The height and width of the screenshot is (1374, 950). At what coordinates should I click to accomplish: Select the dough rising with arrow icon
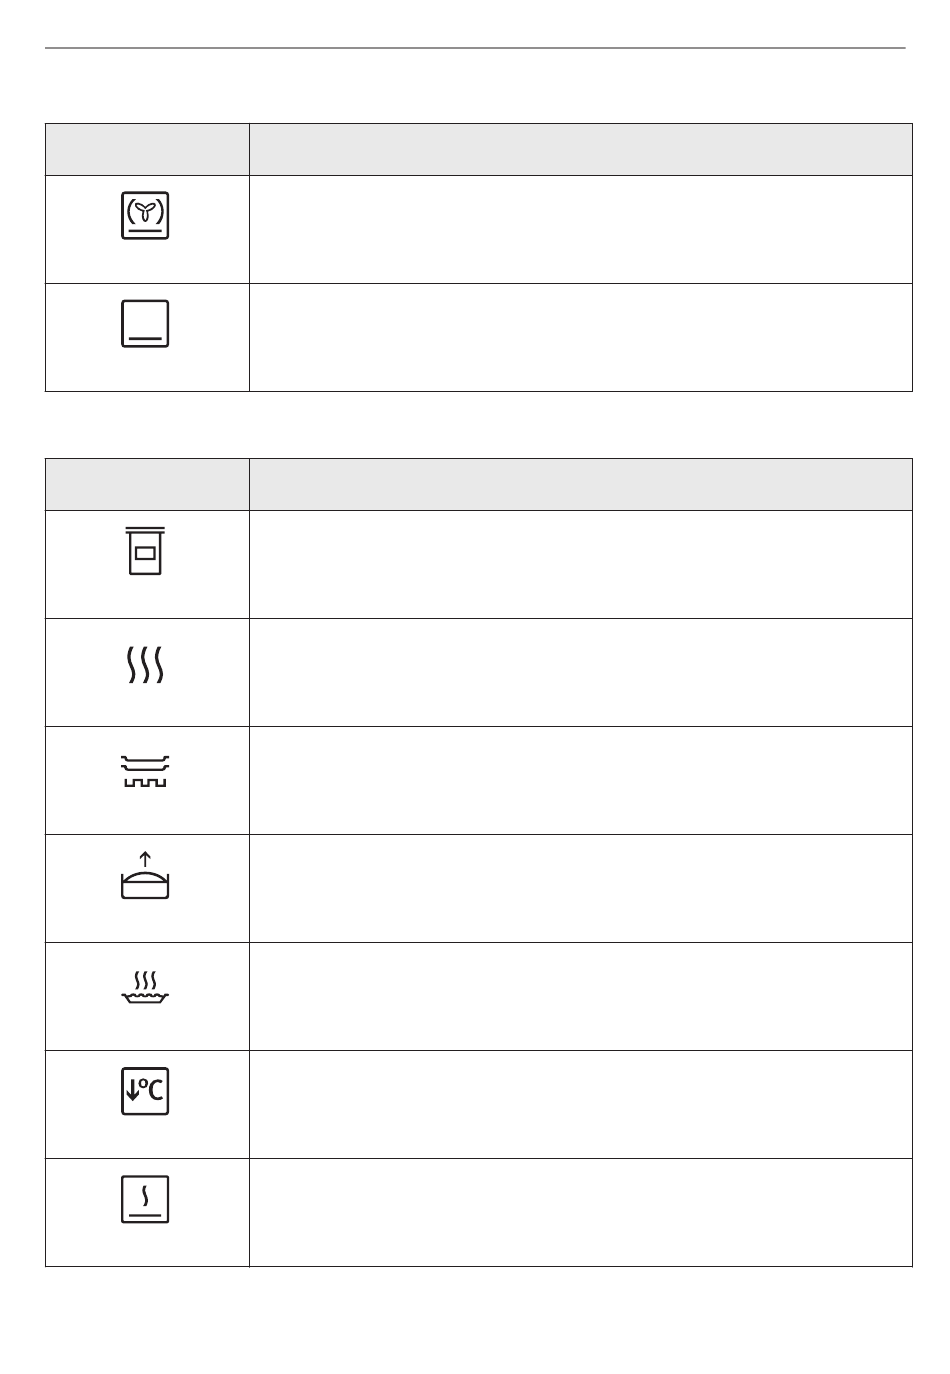(x=146, y=875)
